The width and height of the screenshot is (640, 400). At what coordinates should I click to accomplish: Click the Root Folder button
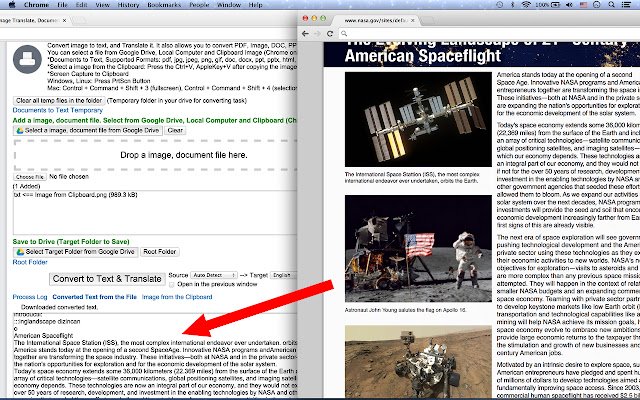coord(160,252)
